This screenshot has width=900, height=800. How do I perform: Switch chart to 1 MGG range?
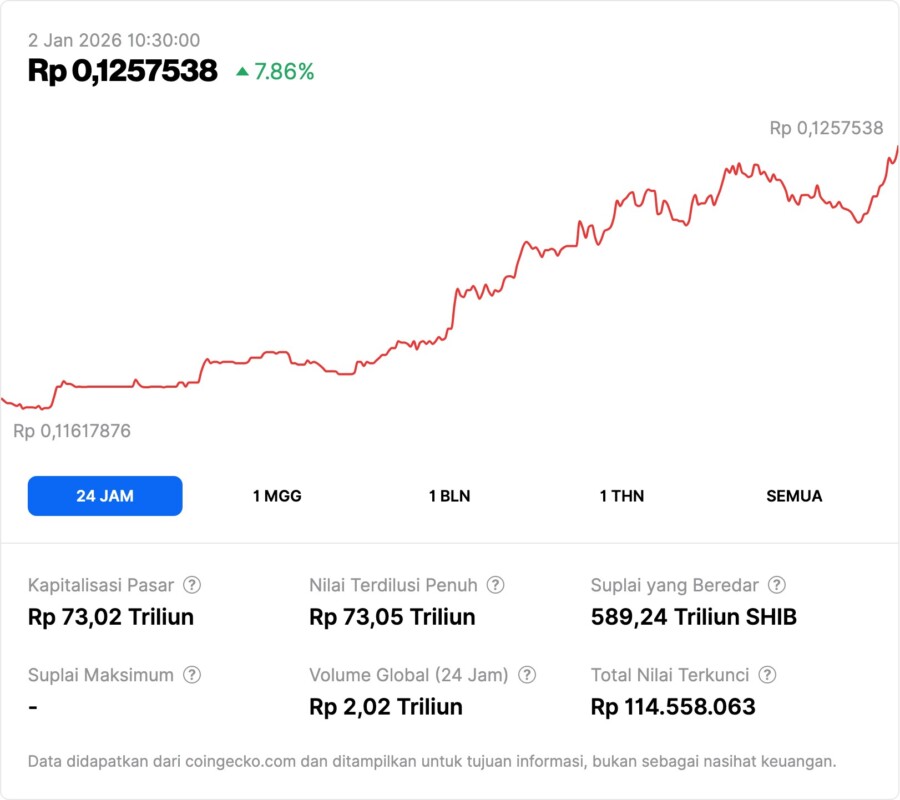(x=277, y=496)
